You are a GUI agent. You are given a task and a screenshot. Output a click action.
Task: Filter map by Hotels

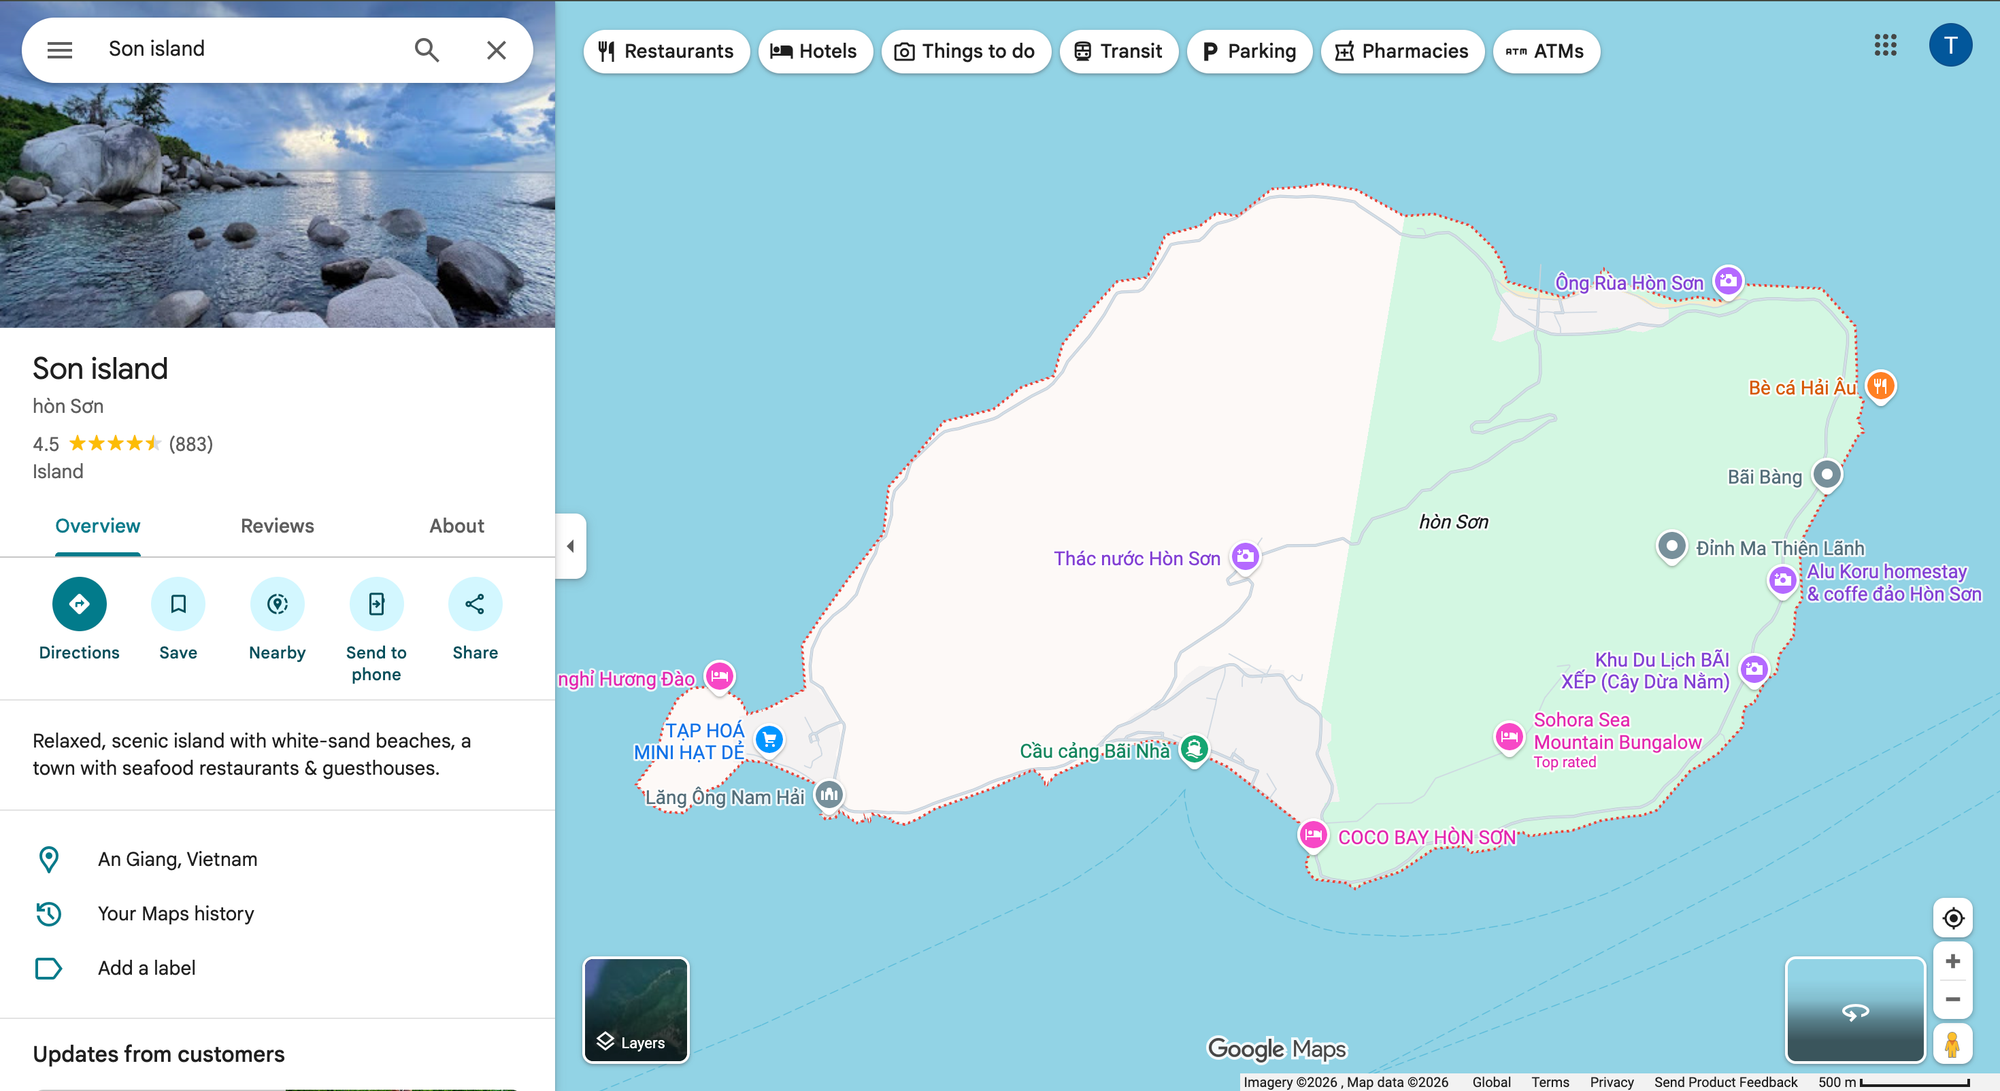(x=814, y=51)
